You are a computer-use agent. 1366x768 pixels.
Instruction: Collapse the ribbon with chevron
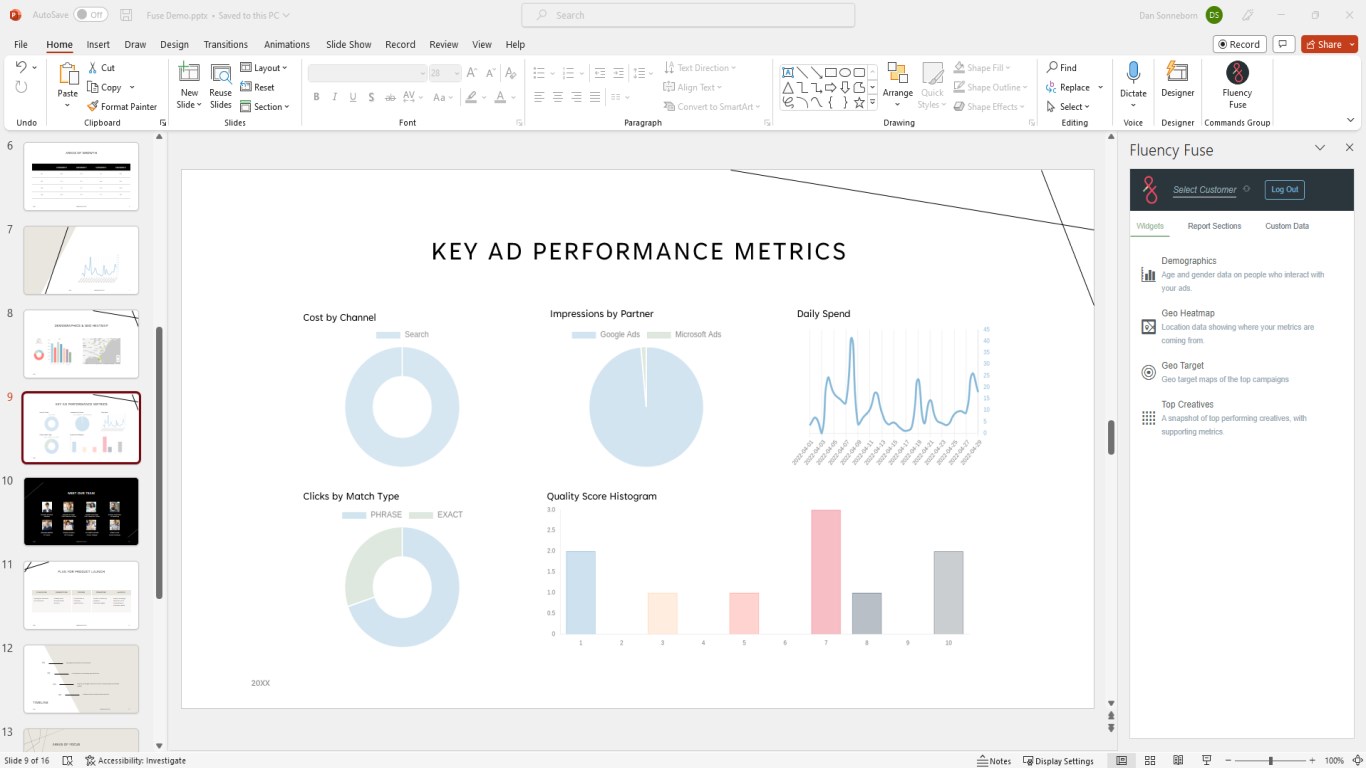point(1351,120)
